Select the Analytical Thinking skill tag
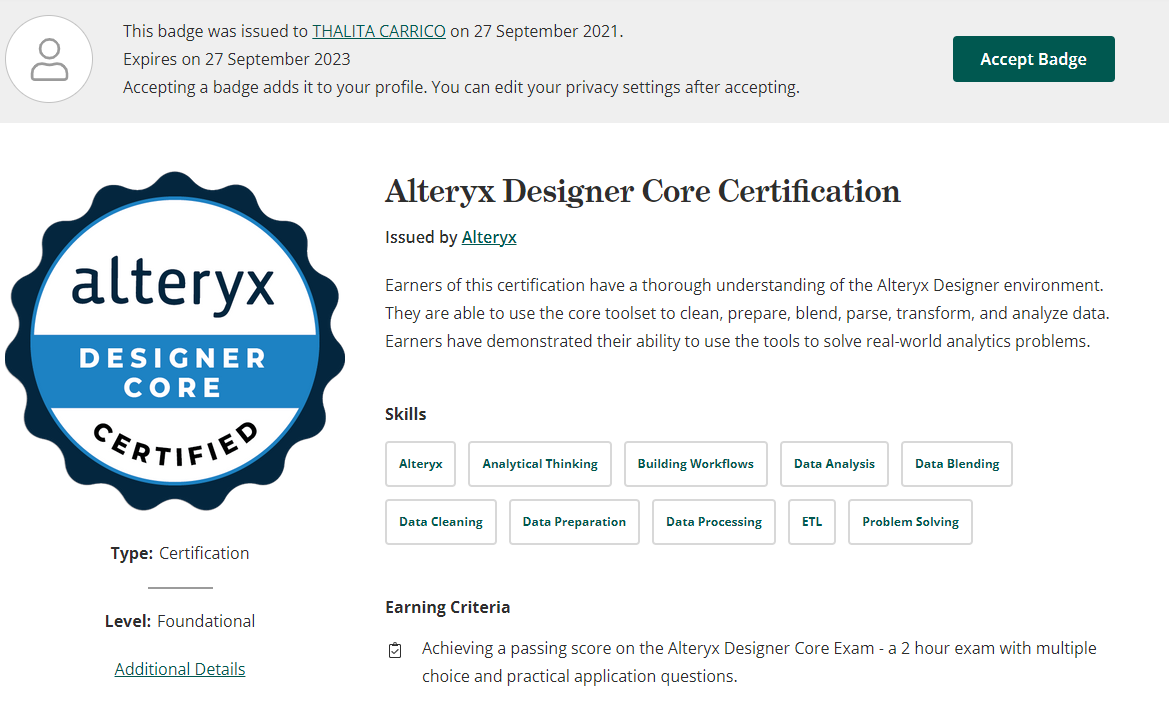This screenshot has height=722, width=1169. point(539,463)
